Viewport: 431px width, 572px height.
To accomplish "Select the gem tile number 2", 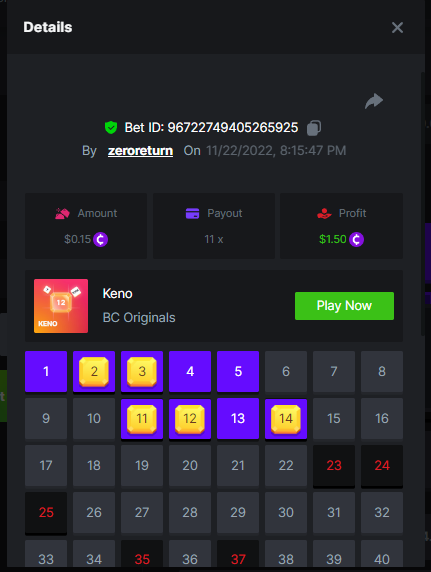I will pos(94,372).
